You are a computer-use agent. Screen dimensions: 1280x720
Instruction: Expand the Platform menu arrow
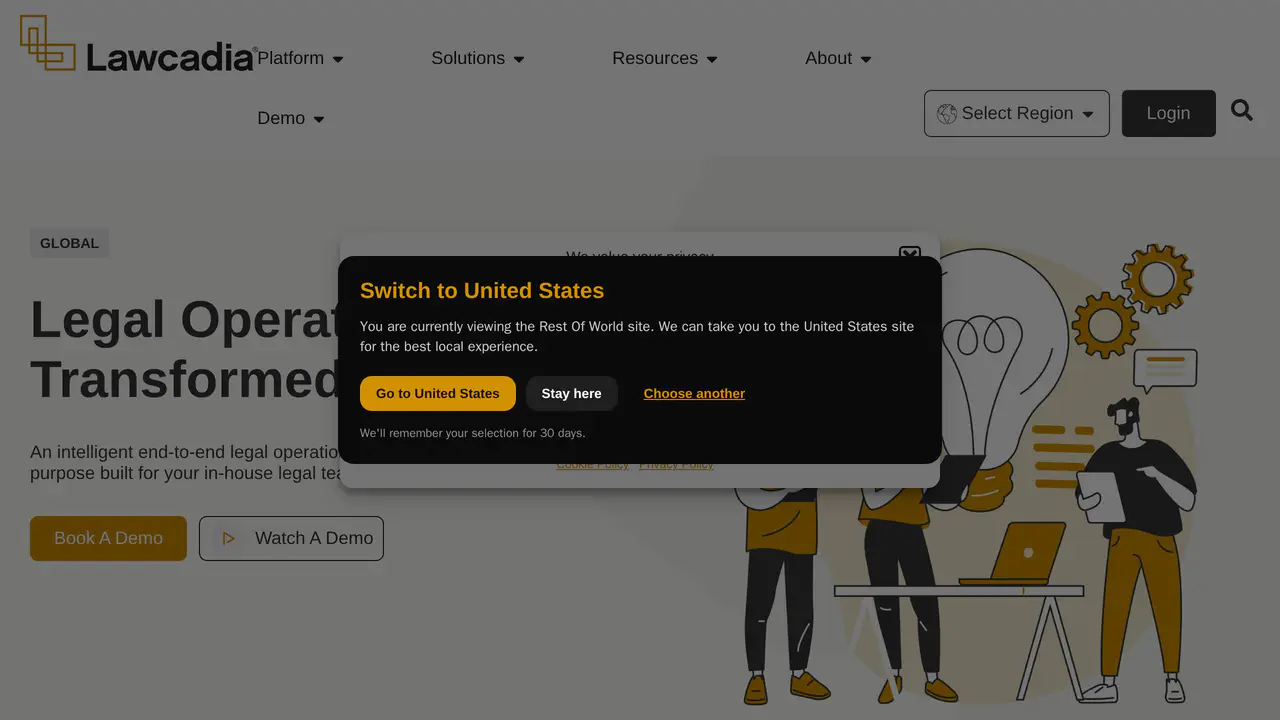(x=338, y=59)
